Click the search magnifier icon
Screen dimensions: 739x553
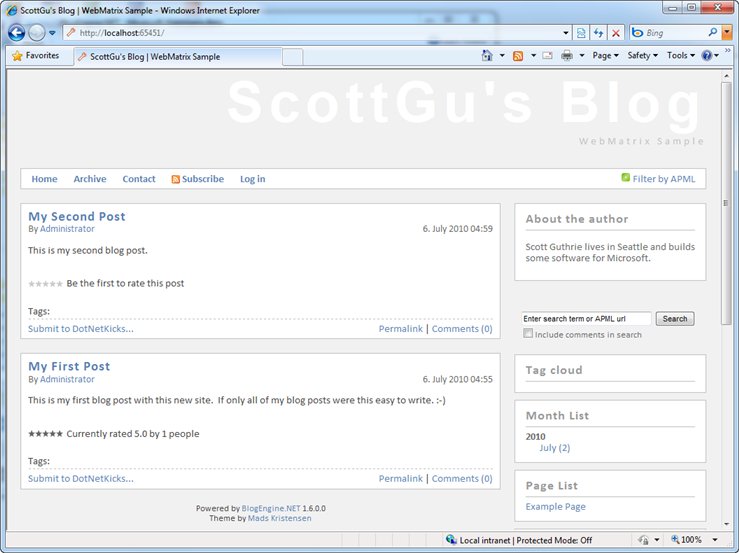(x=713, y=33)
